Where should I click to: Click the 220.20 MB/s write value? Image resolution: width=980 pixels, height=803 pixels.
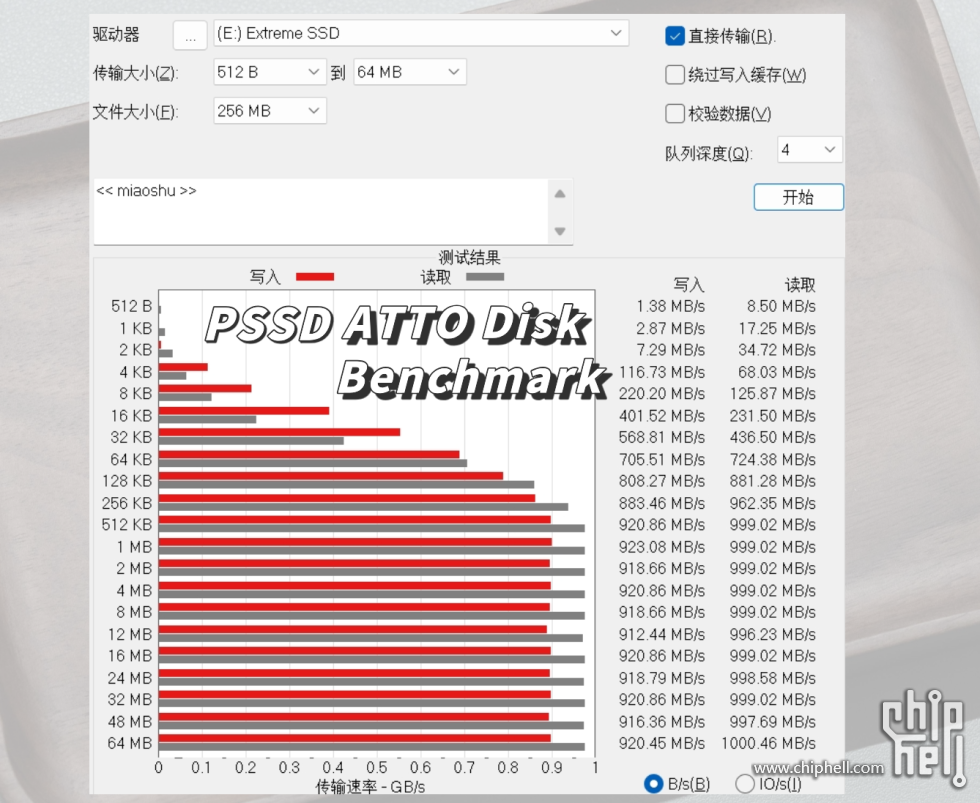point(662,394)
